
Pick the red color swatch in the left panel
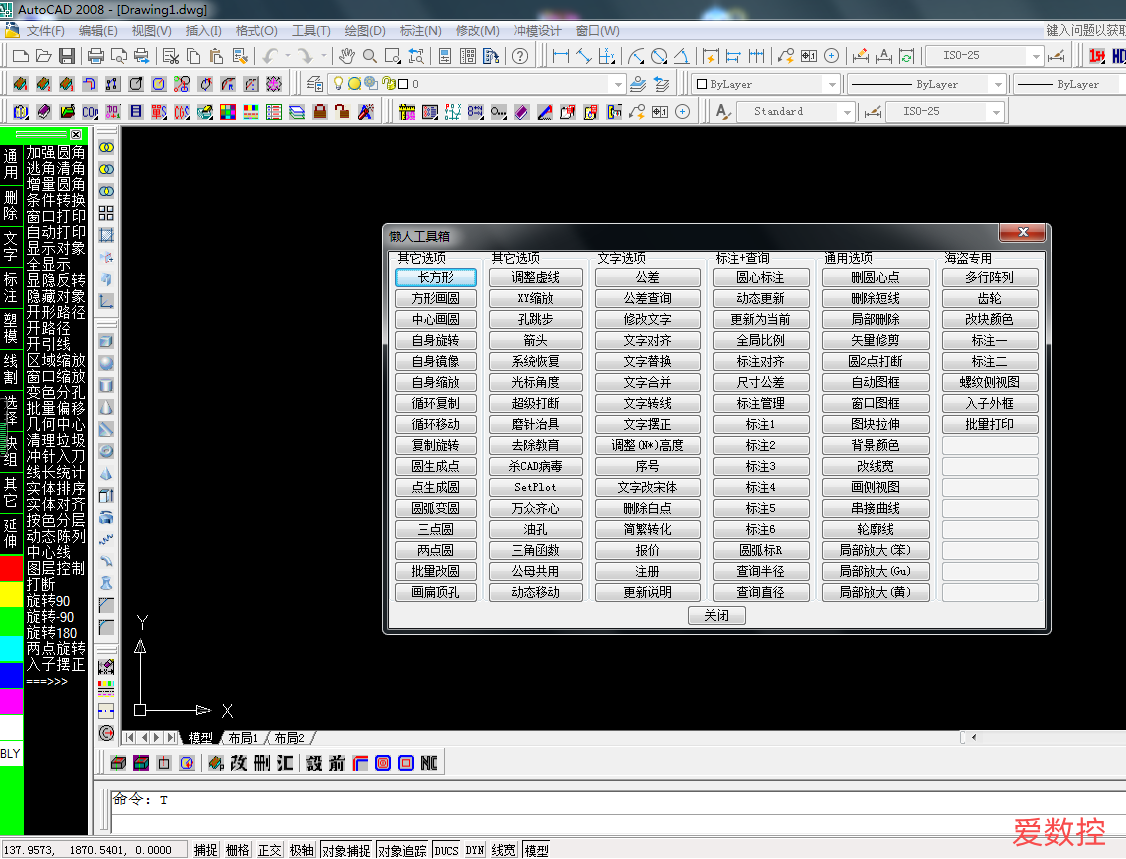pos(11,568)
